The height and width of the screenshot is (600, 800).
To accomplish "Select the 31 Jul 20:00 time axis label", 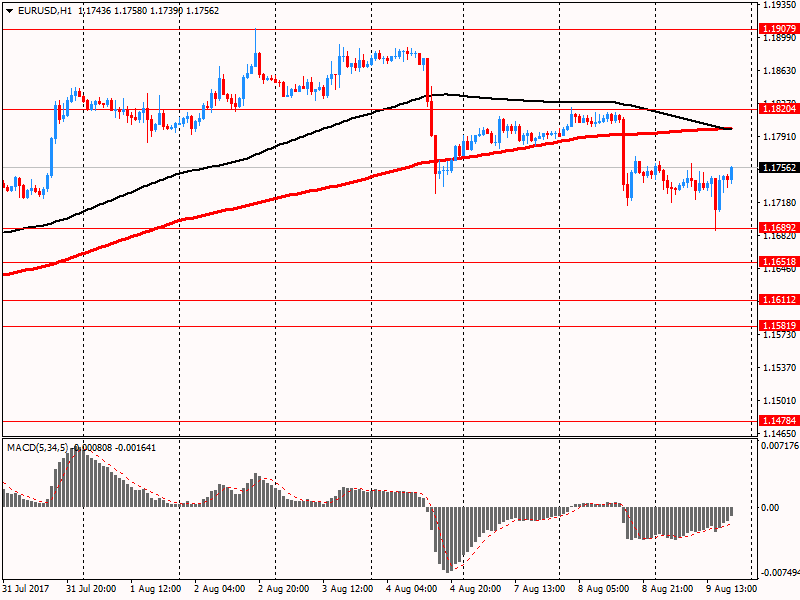I will (x=91, y=589).
